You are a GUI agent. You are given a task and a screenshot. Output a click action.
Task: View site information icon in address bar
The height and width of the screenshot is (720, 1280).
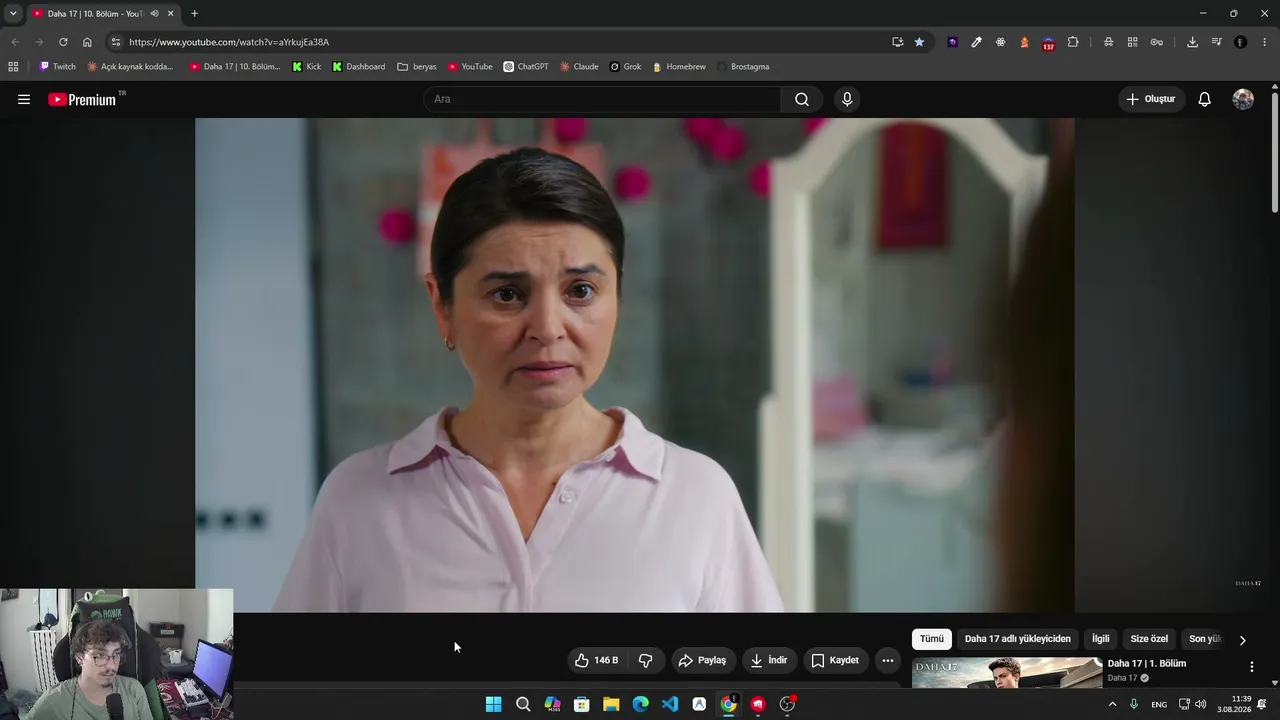coord(116,42)
